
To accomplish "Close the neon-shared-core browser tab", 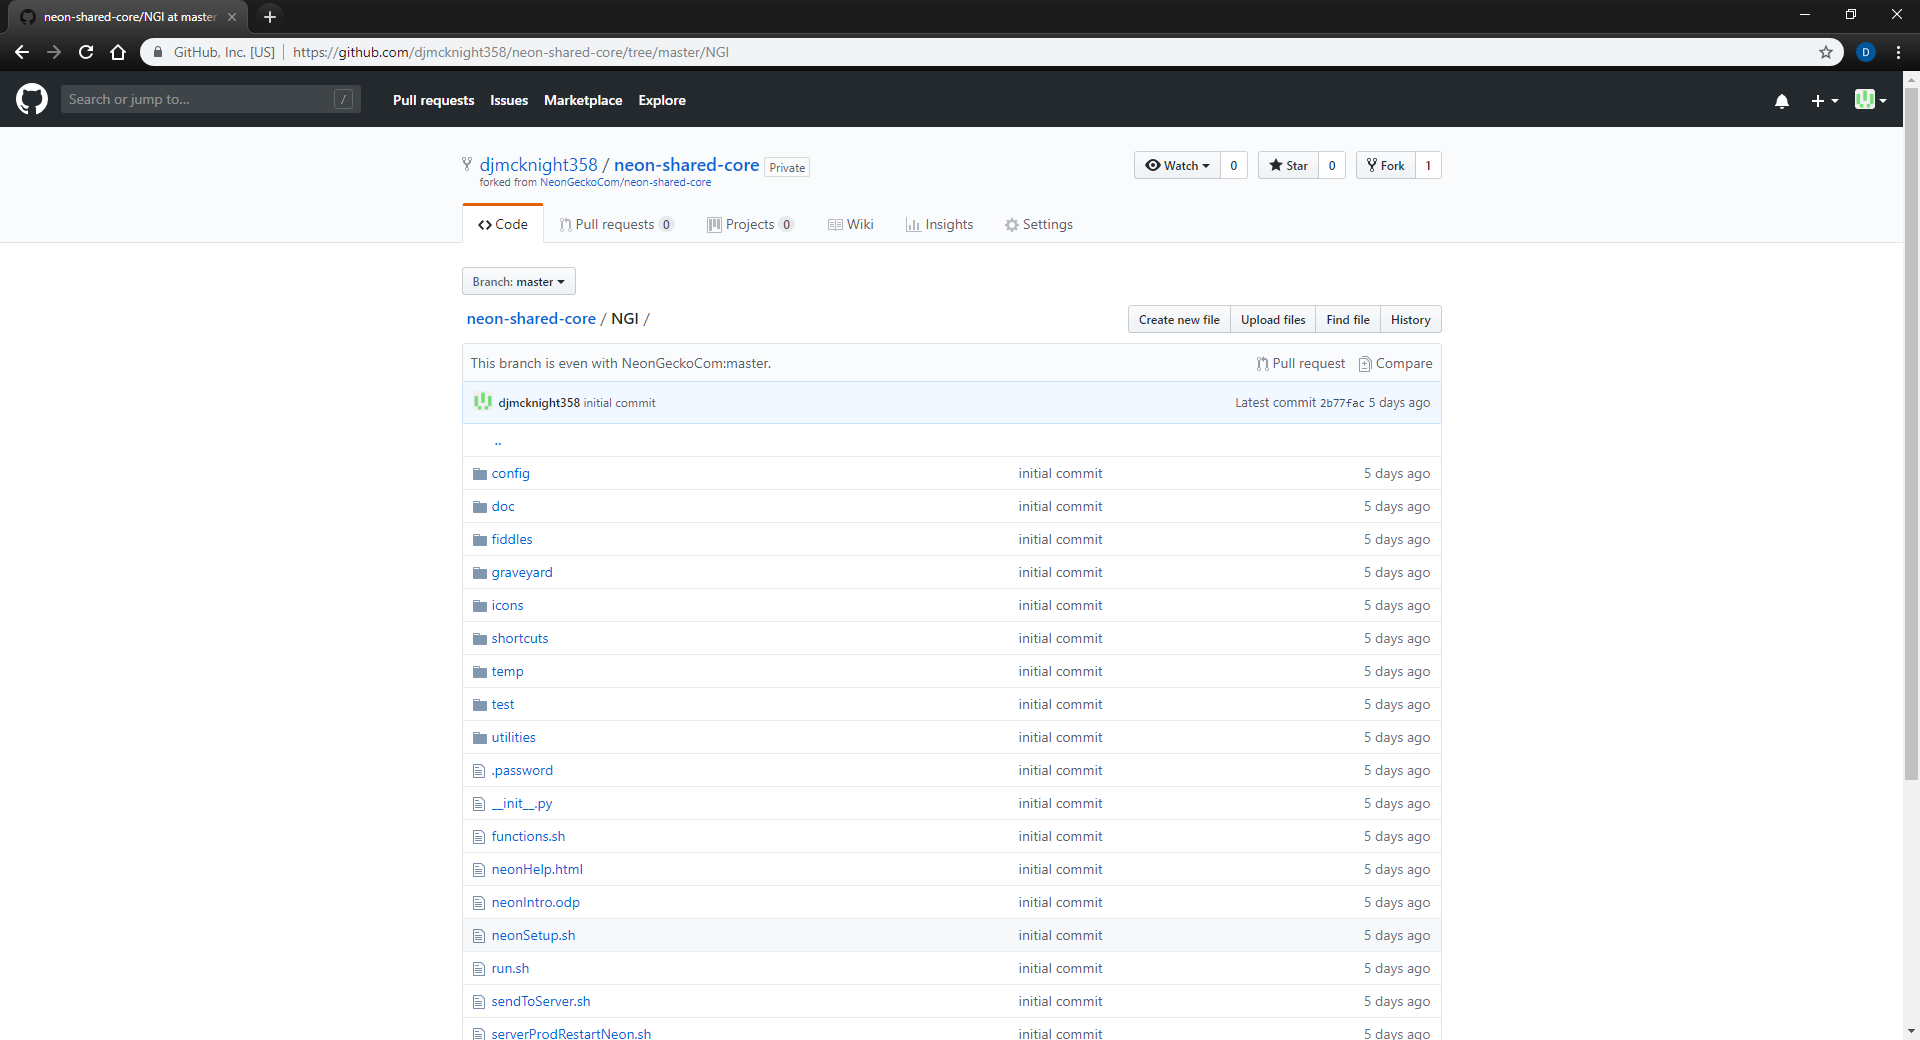I will [232, 17].
